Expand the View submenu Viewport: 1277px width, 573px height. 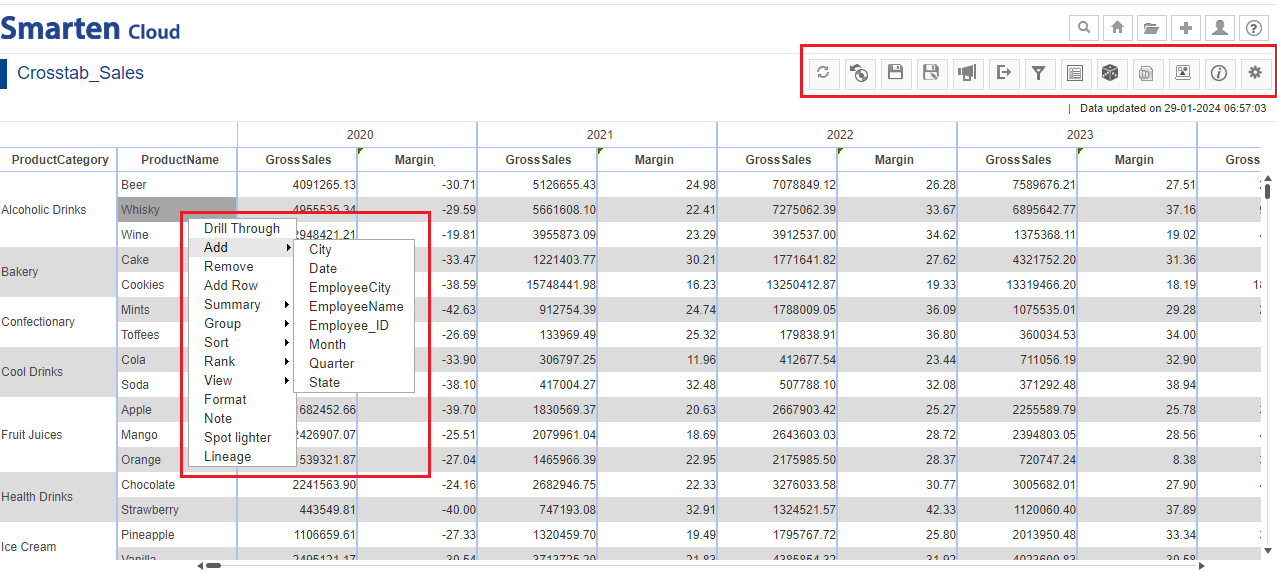click(242, 380)
